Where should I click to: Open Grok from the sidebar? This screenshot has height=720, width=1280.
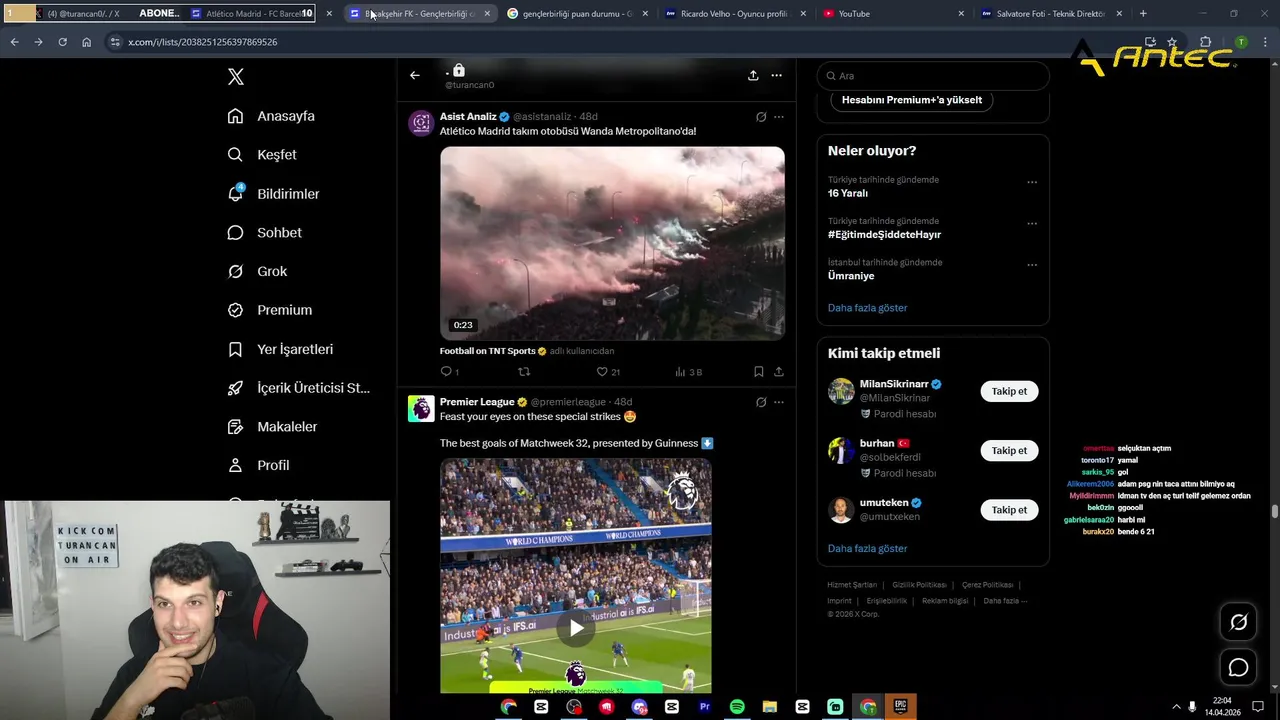[257, 271]
